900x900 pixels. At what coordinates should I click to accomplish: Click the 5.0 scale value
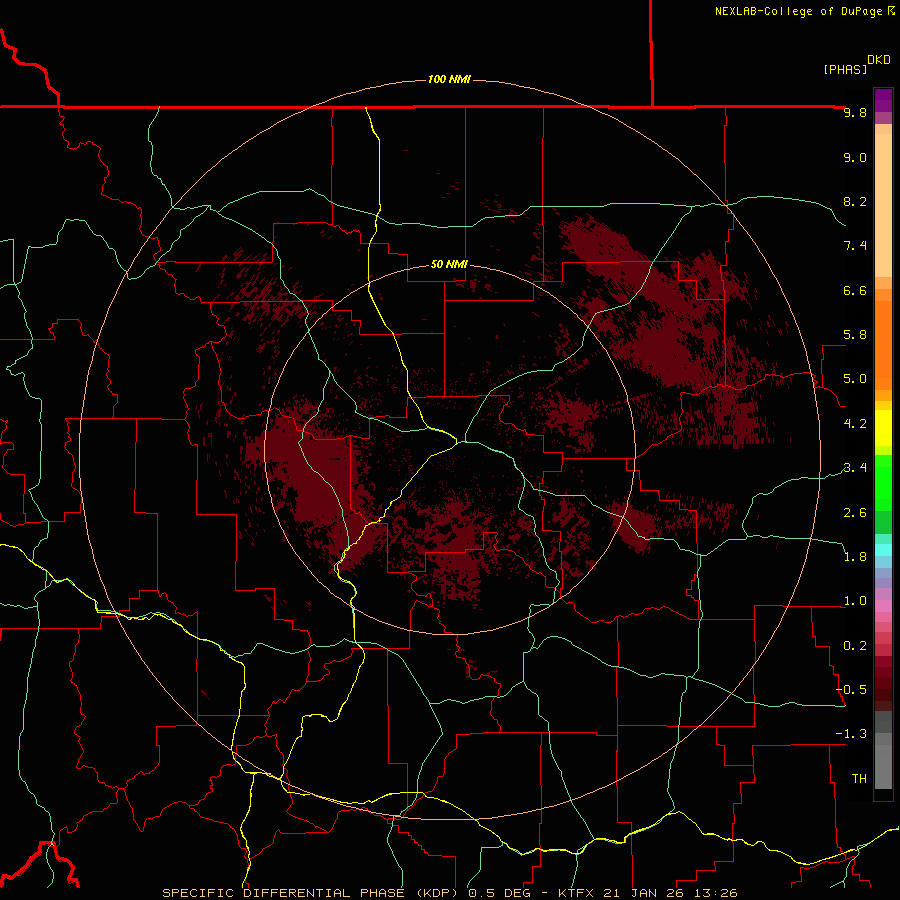pyautogui.click(x=855, y=379)
